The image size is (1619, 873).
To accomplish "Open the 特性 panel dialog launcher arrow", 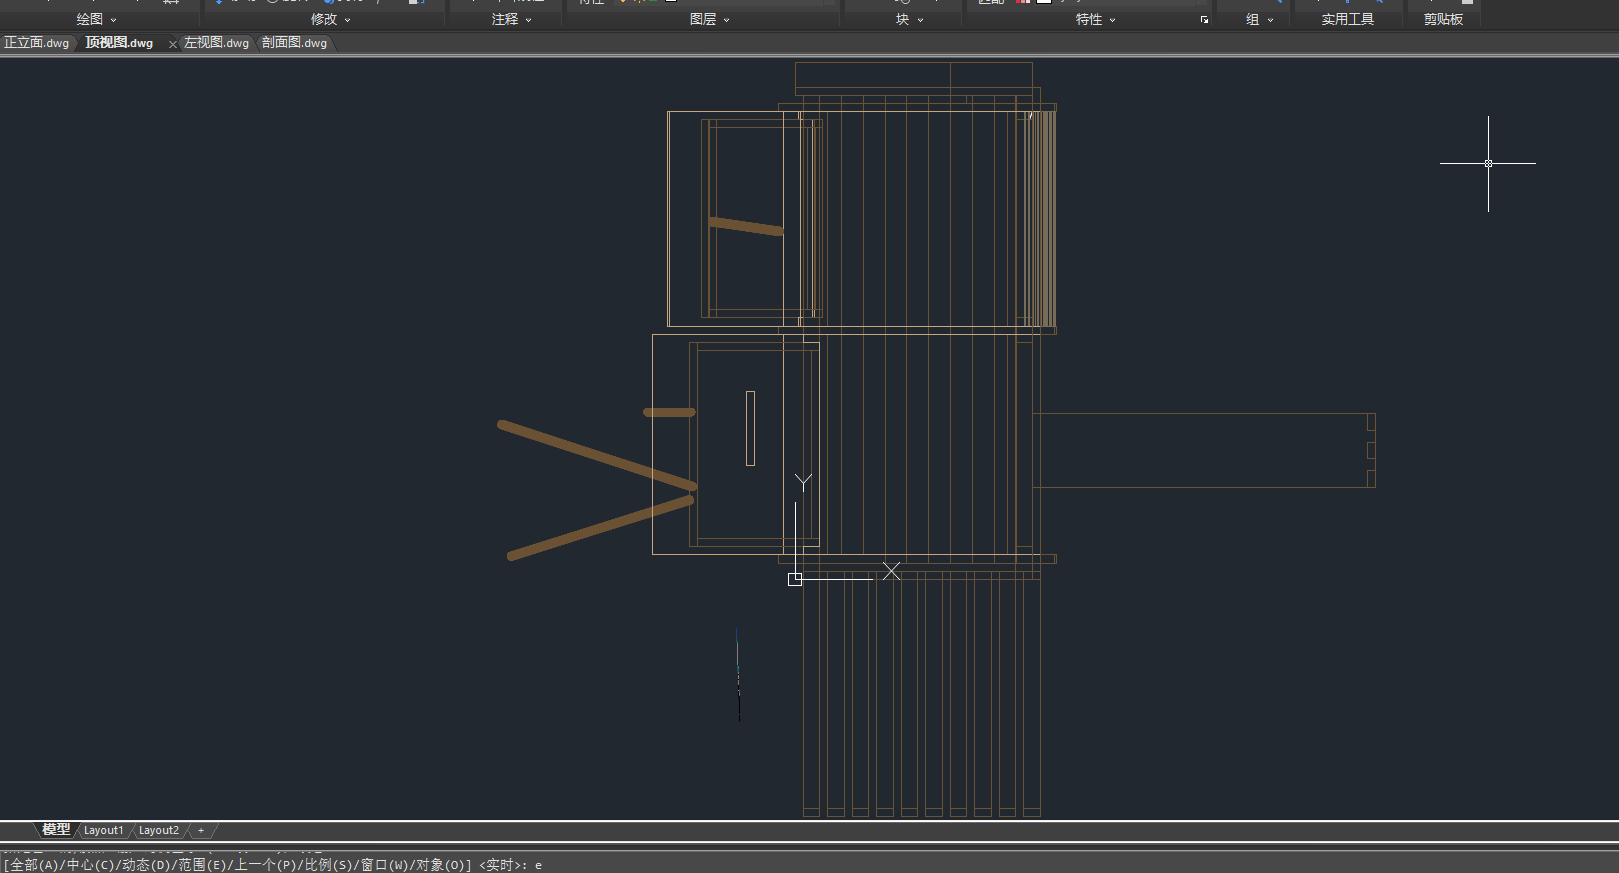I will coord(1204,20).
